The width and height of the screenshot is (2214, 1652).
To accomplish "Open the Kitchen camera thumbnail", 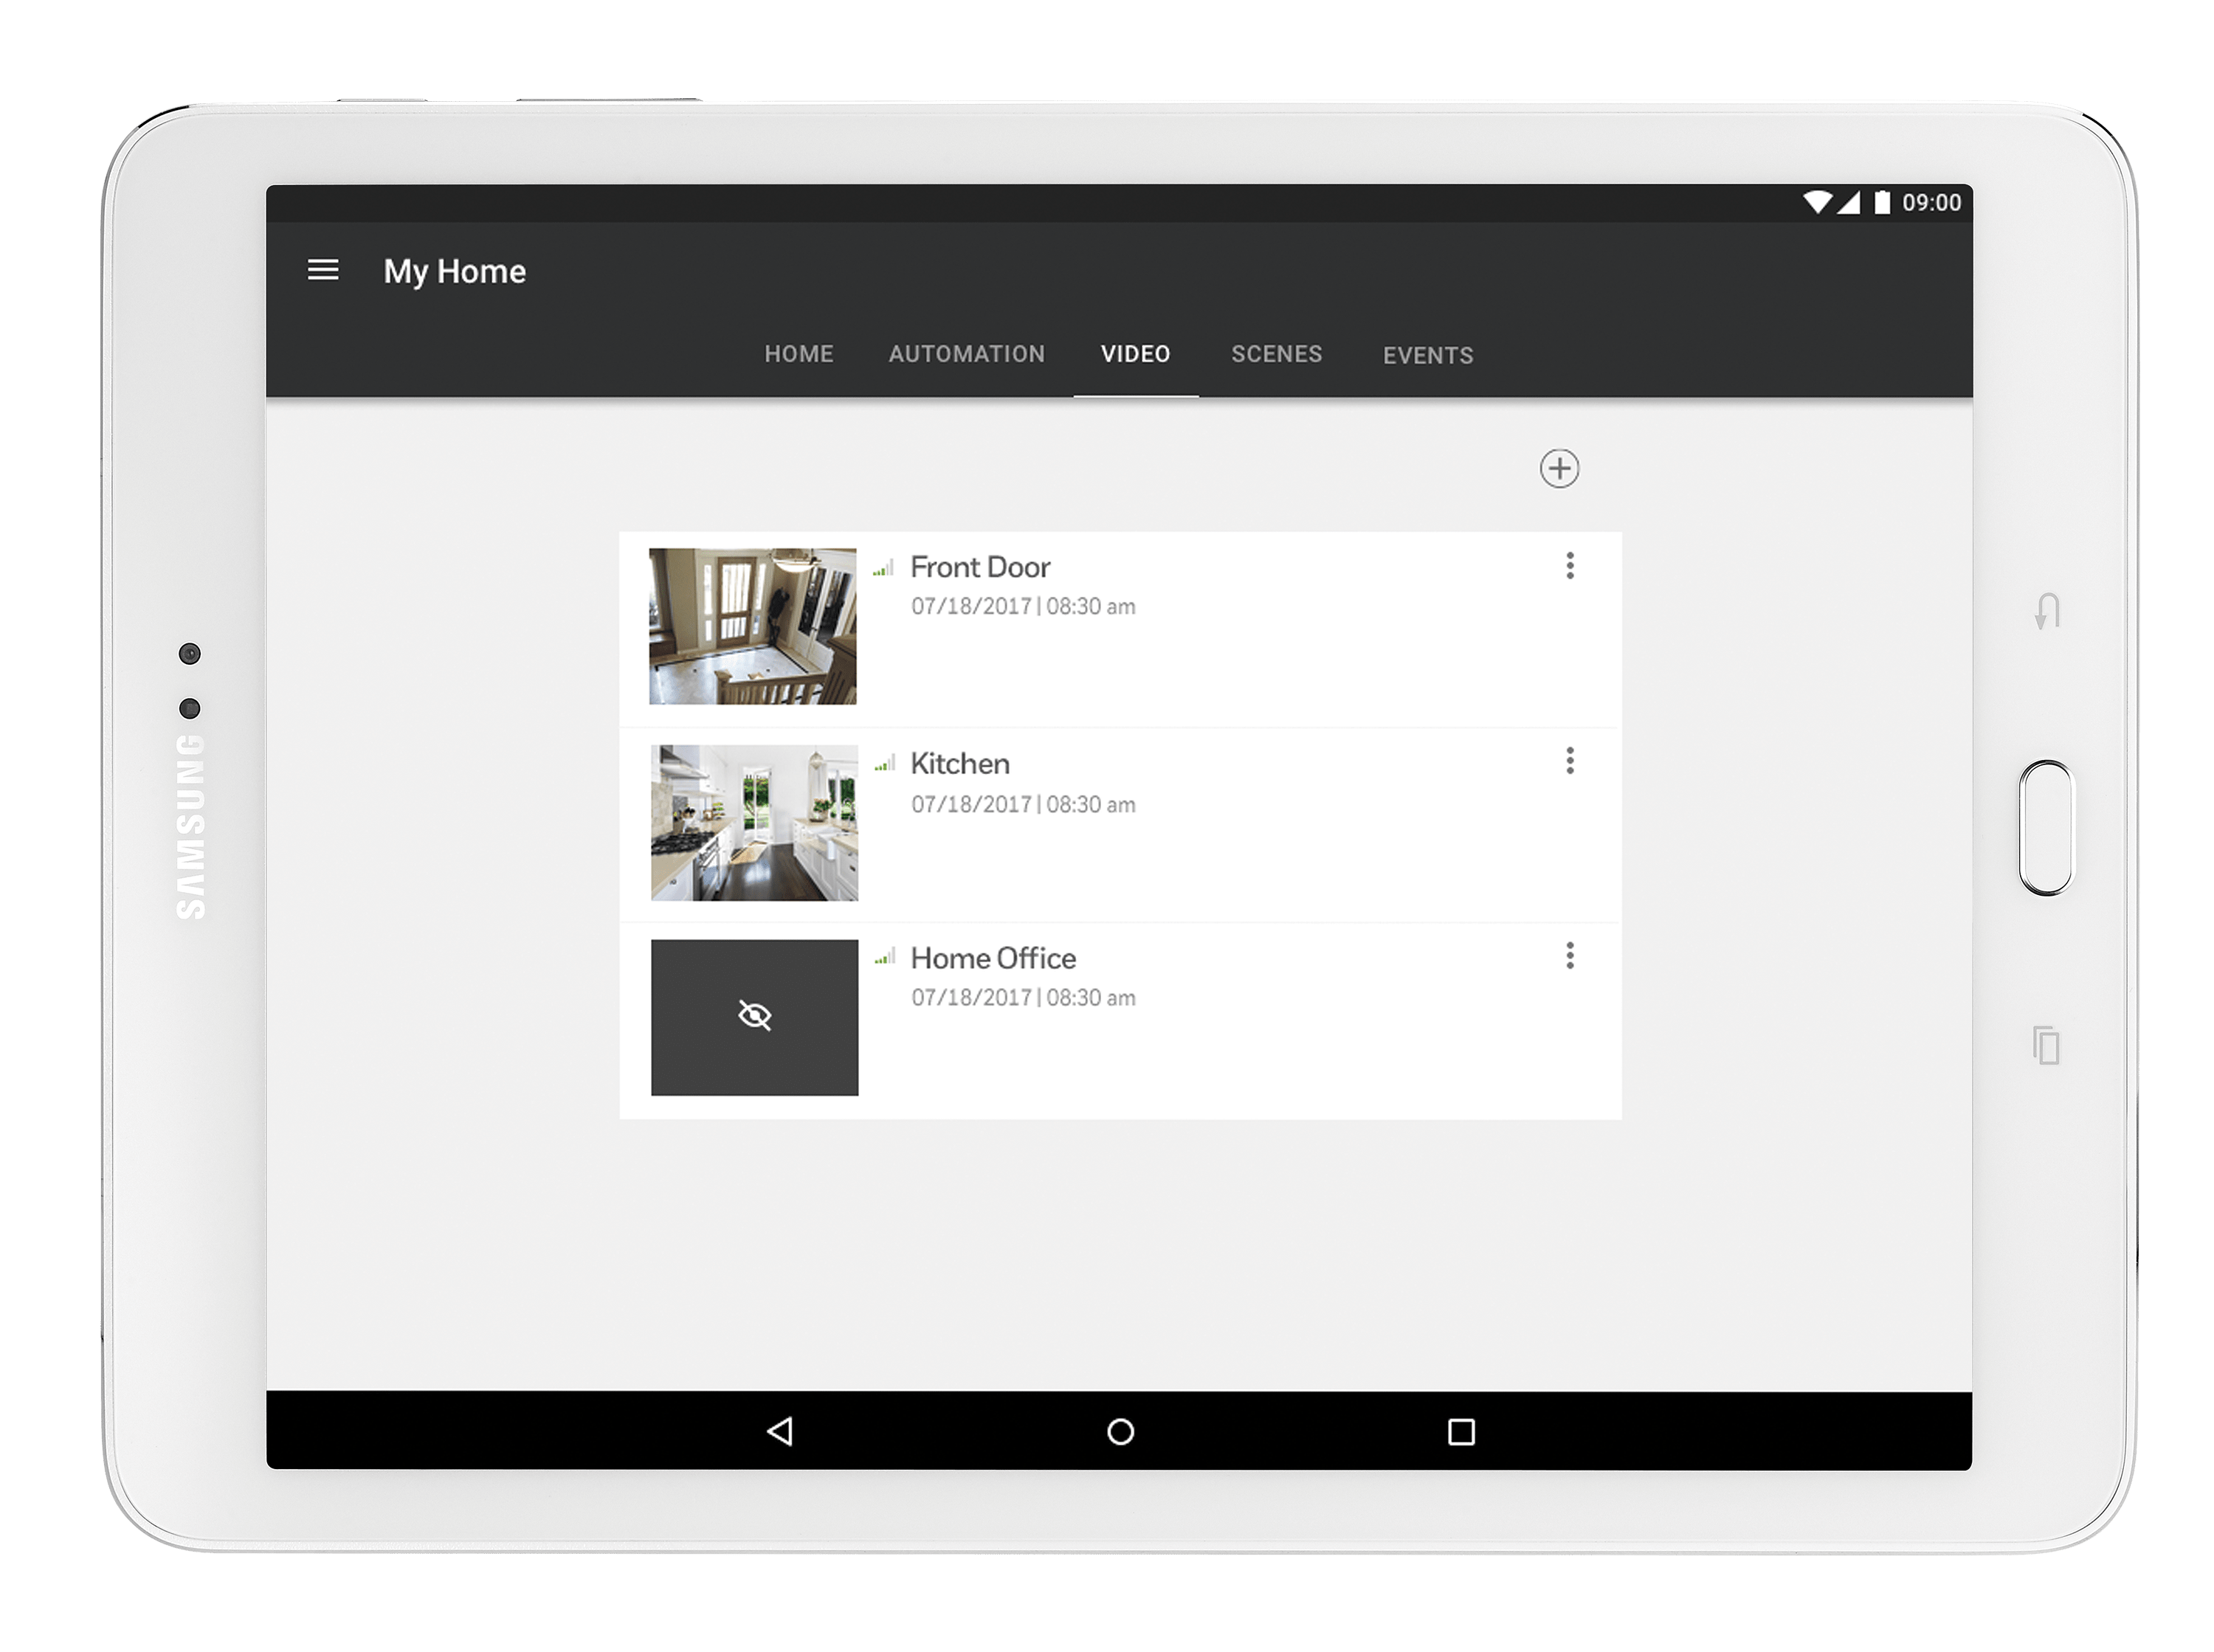I will [754, 822].
